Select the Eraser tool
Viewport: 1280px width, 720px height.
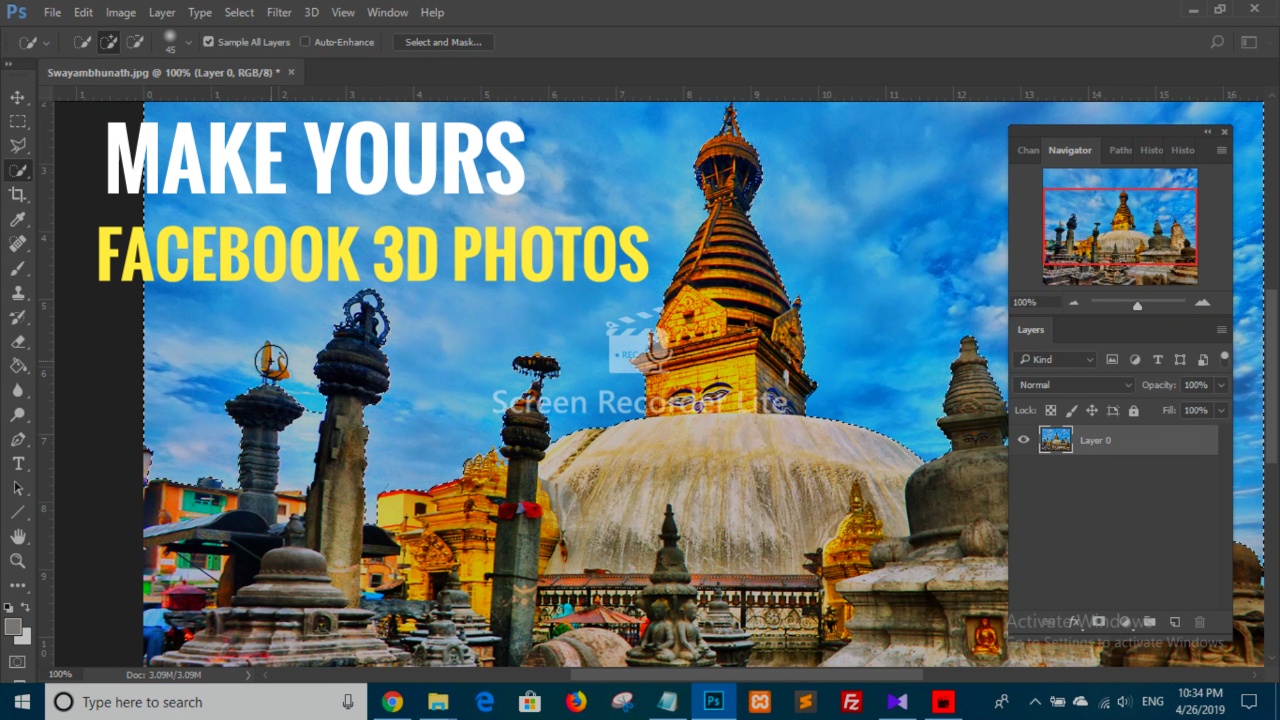point(18,341)
